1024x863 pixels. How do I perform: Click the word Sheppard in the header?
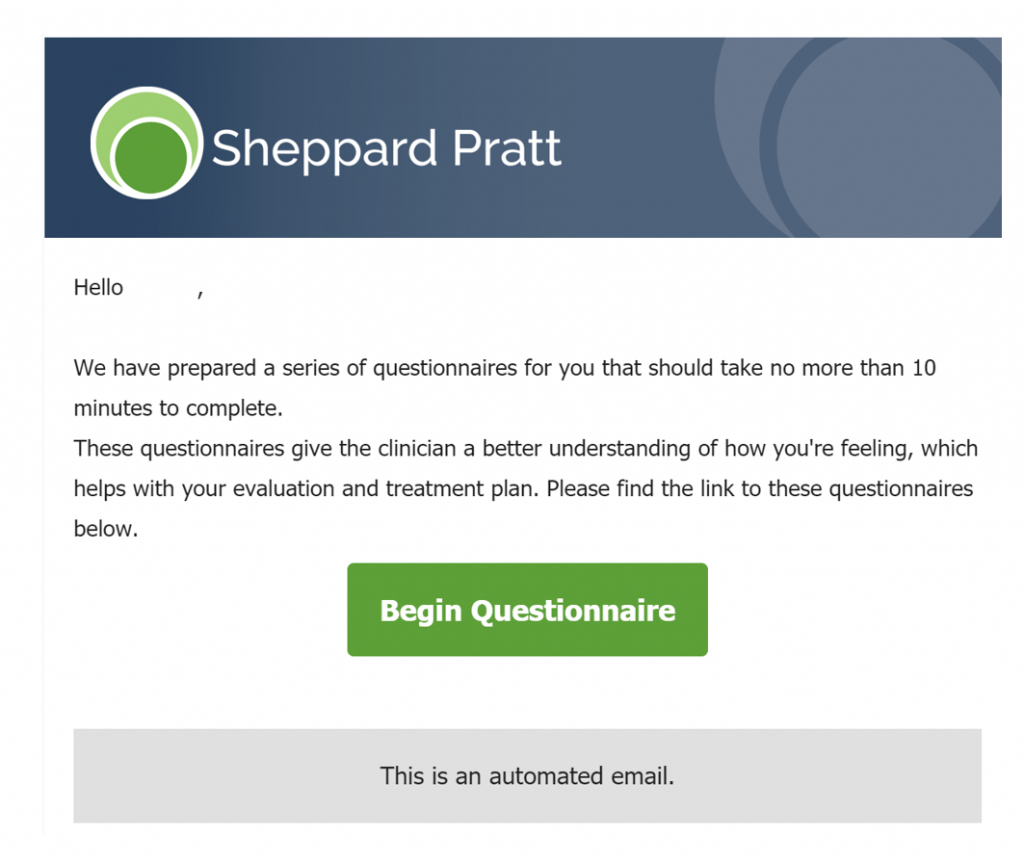pyautogui.click(x=324, y=150)
